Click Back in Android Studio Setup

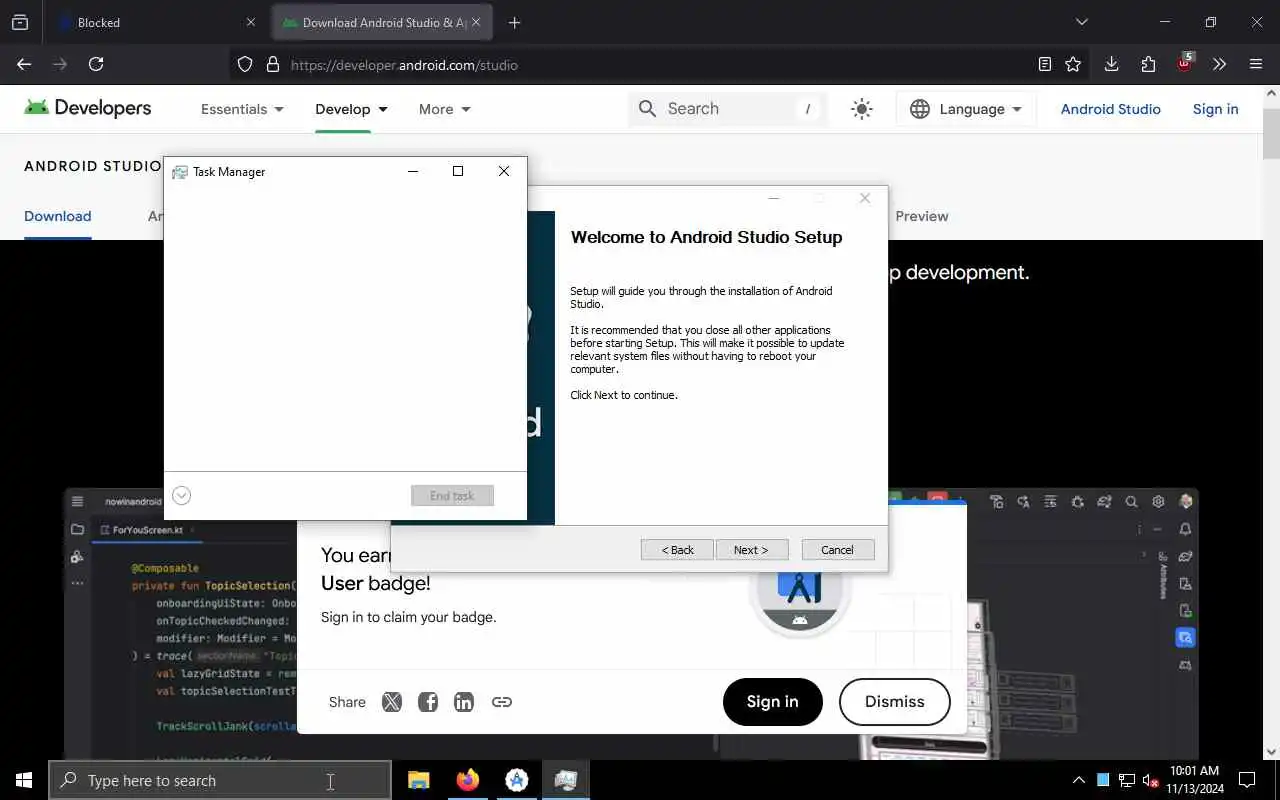coord(677,550)
